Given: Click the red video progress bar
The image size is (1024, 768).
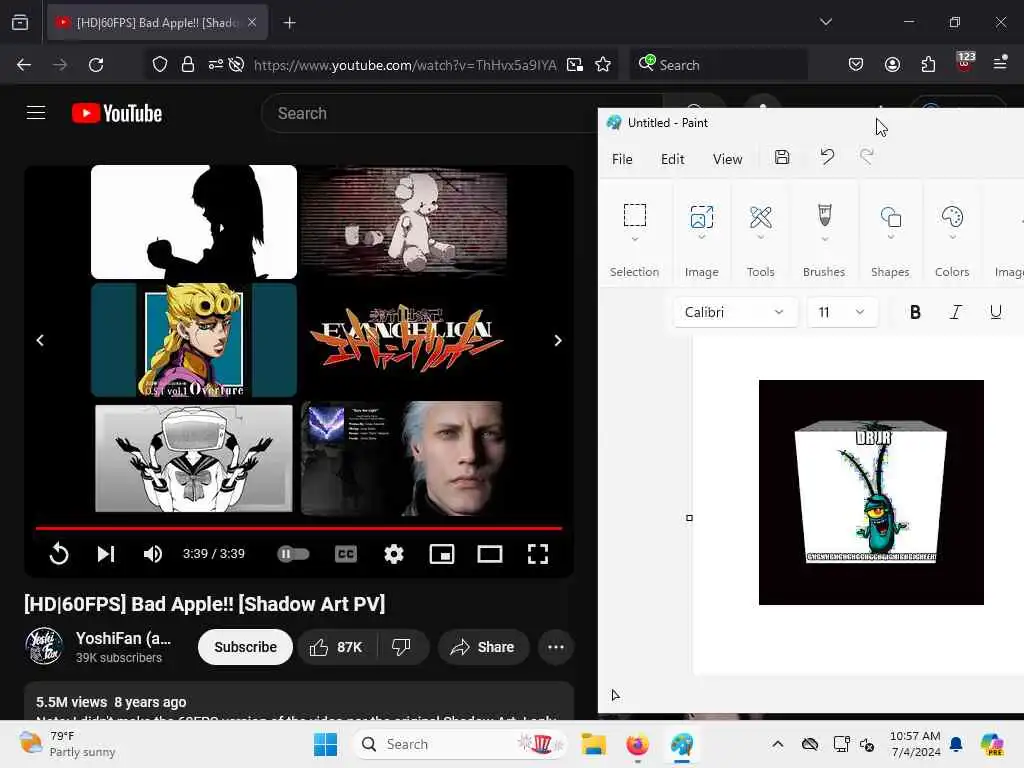Looking at the screenshot, I should pyautogui.click(x=298, y=528).
